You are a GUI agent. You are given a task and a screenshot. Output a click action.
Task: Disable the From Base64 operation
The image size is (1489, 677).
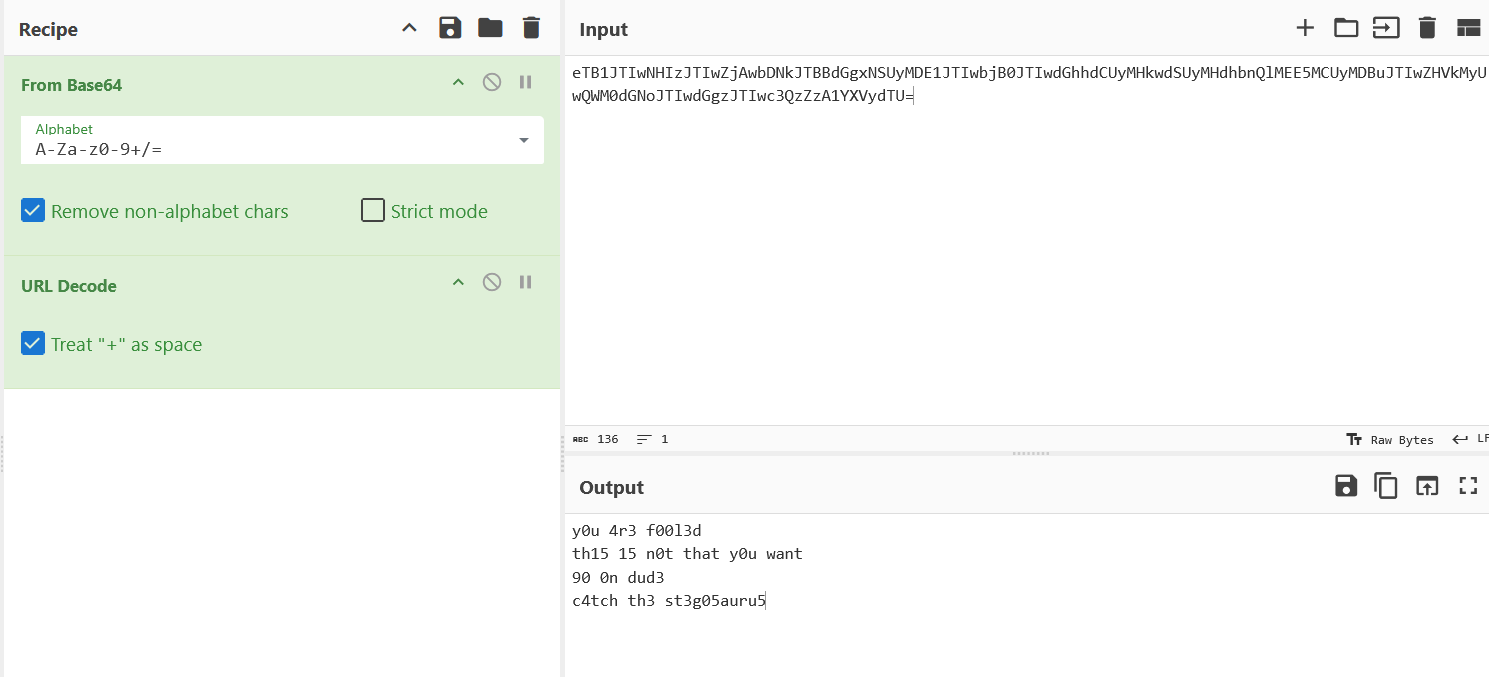point(492,82)
